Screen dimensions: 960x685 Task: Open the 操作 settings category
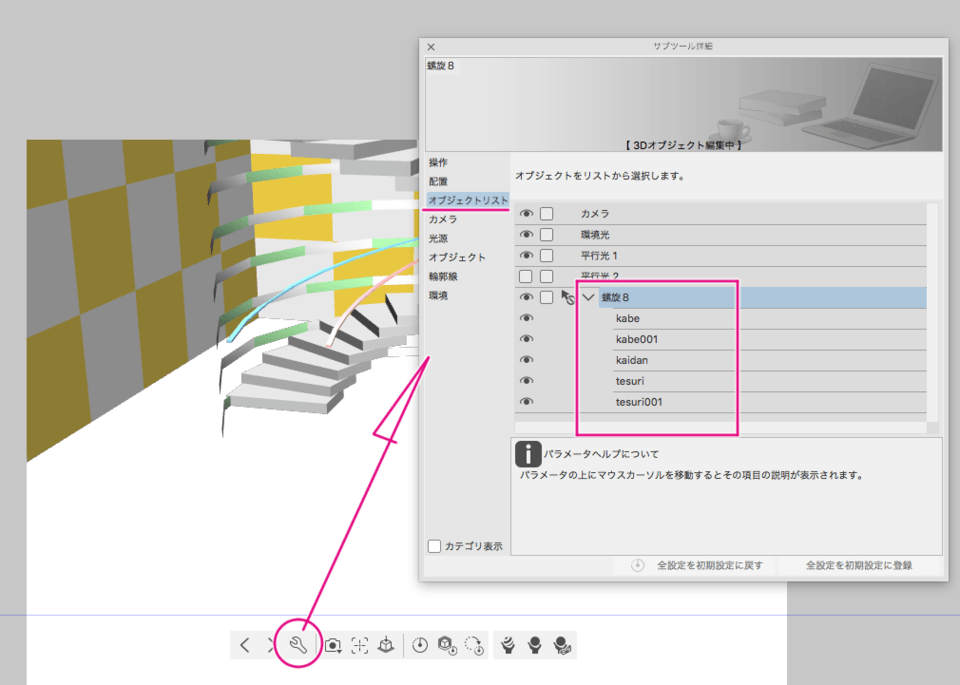[x=438, y=162]
